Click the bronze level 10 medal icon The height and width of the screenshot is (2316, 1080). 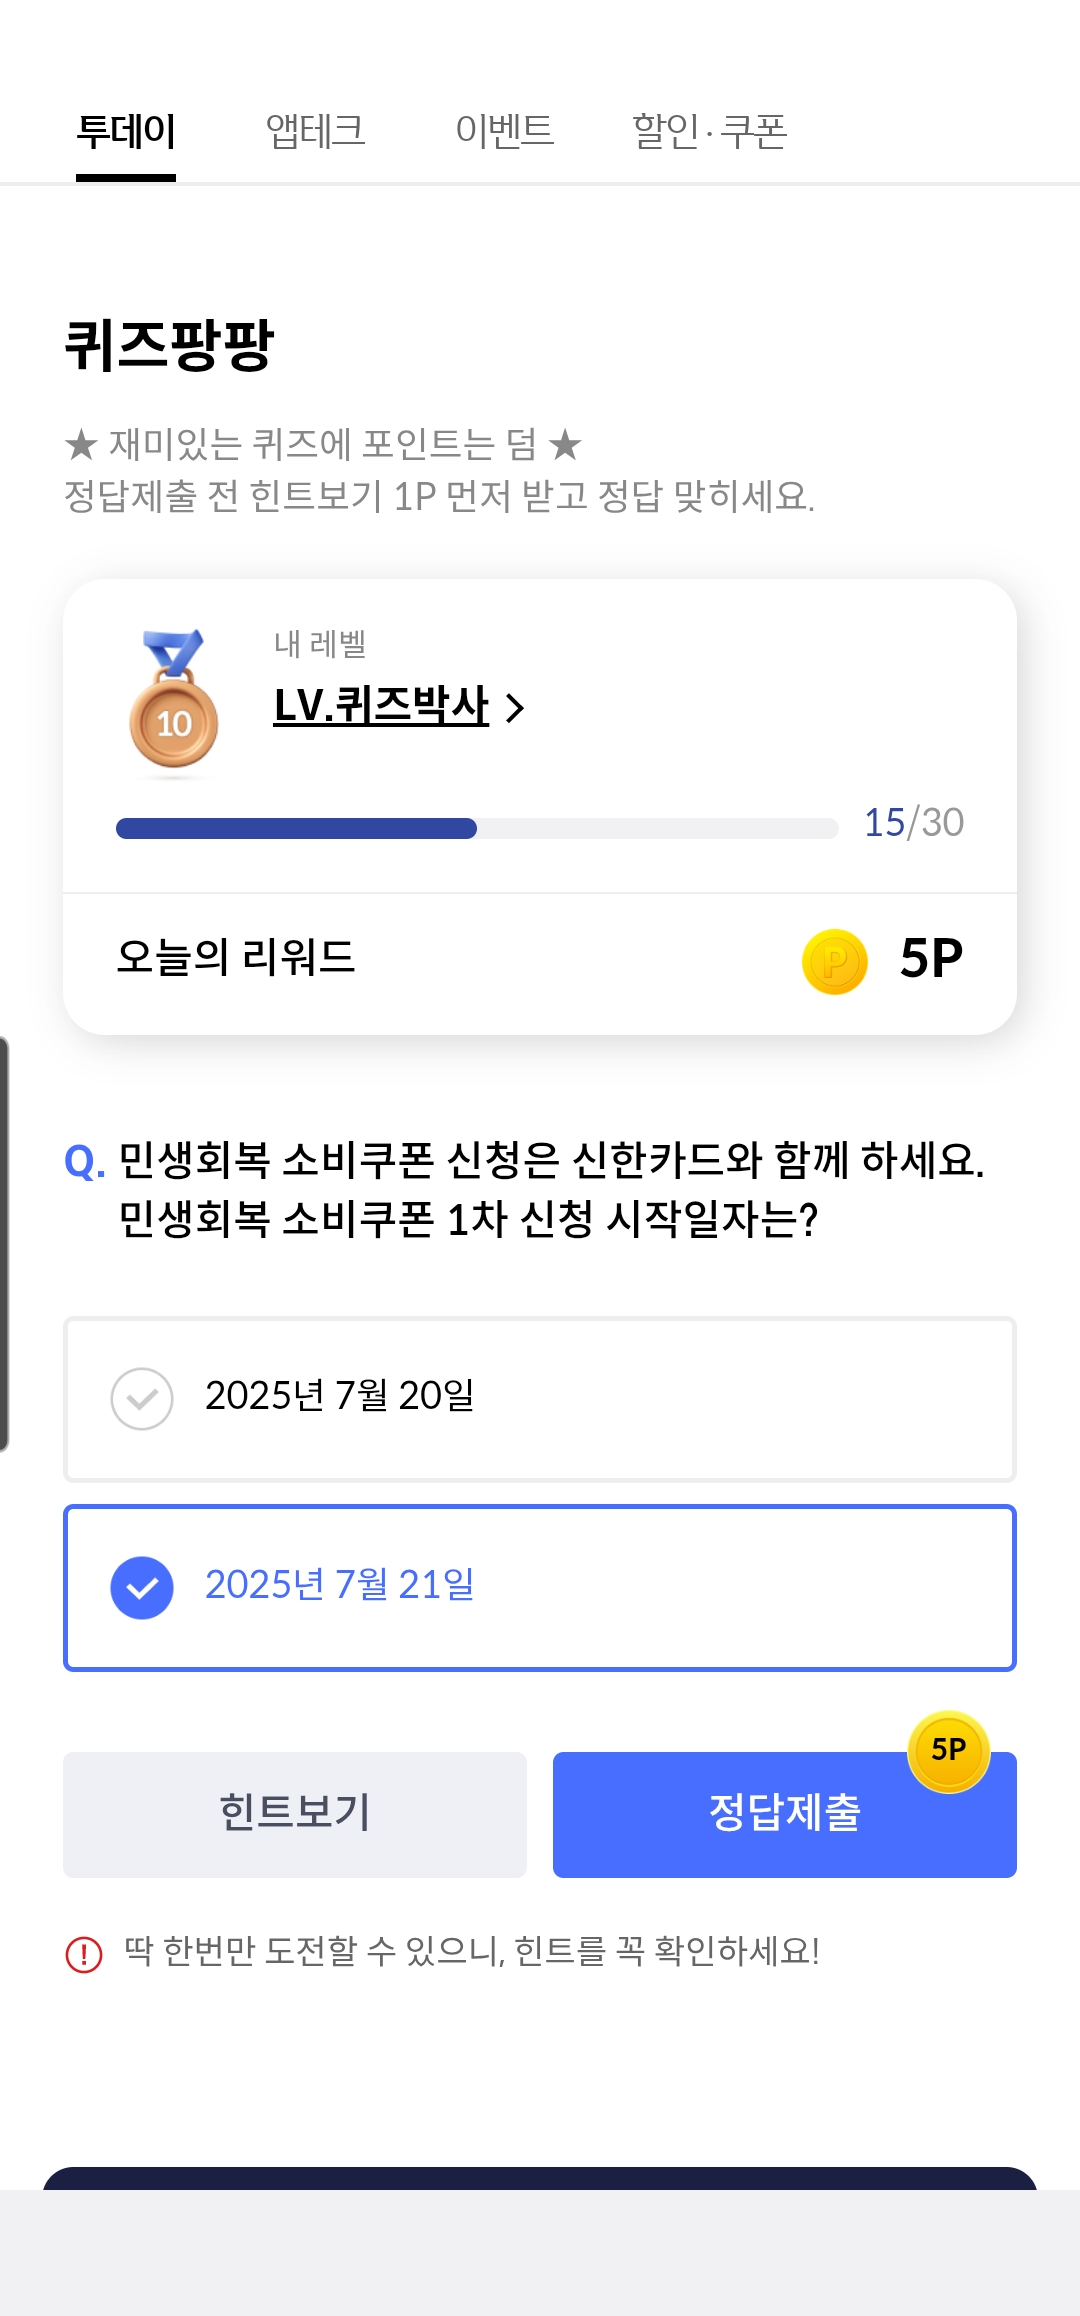click(x=174, y=700)
